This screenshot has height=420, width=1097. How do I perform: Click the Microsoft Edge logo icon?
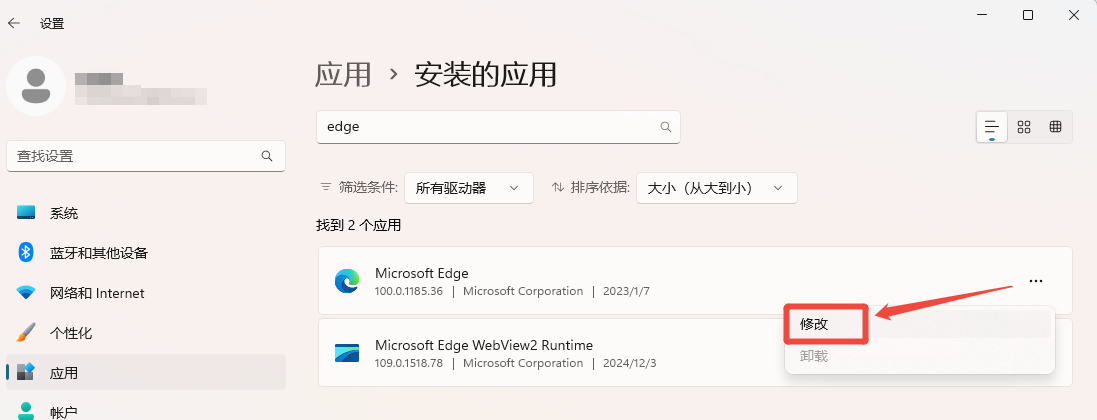click(346, 281)
